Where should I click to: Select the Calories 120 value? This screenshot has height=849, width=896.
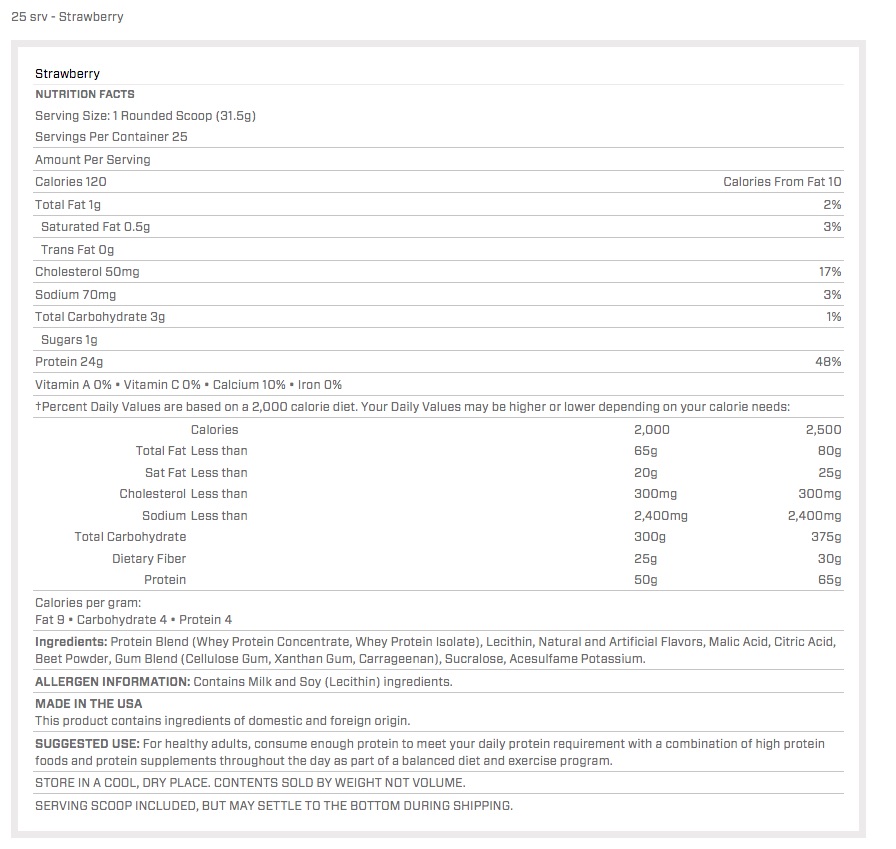tap(70, 182)
